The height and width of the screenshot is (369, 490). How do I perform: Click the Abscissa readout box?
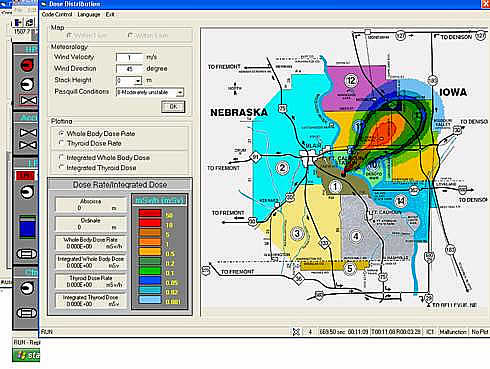tap(91, 205)
